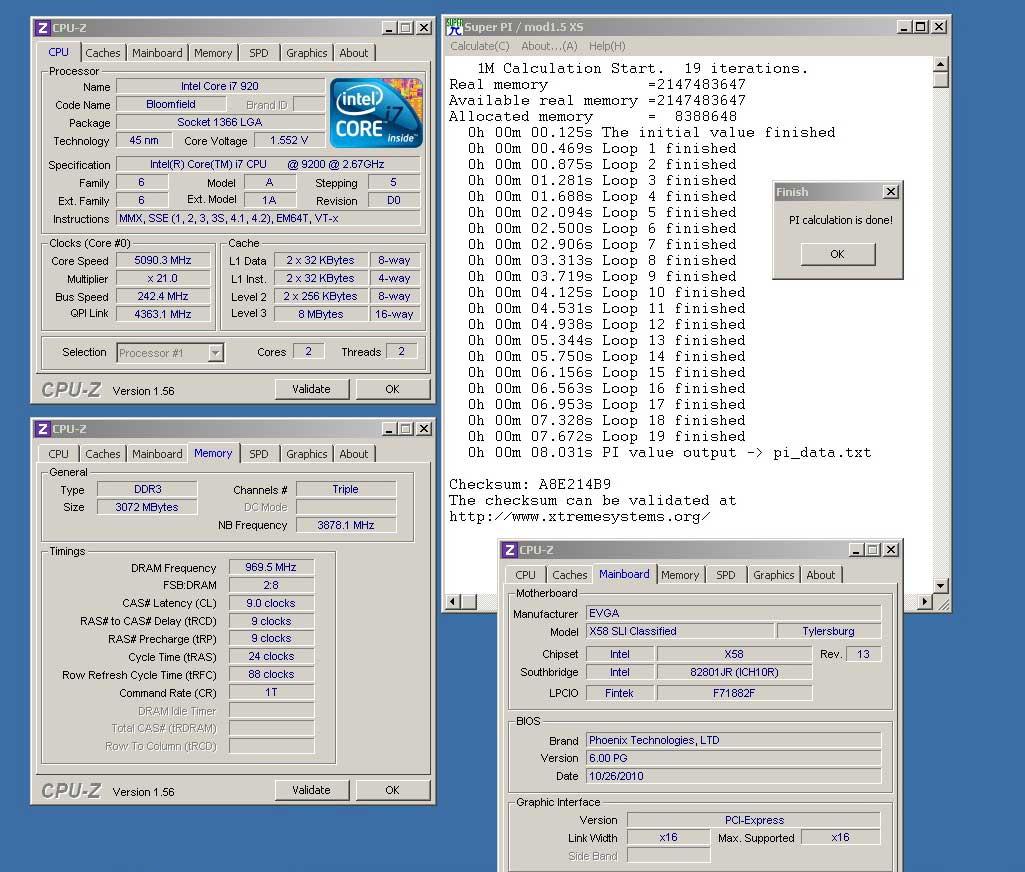Click the Checksum A8E214B9 line
1025x872 pixels.
coord(529,484)
